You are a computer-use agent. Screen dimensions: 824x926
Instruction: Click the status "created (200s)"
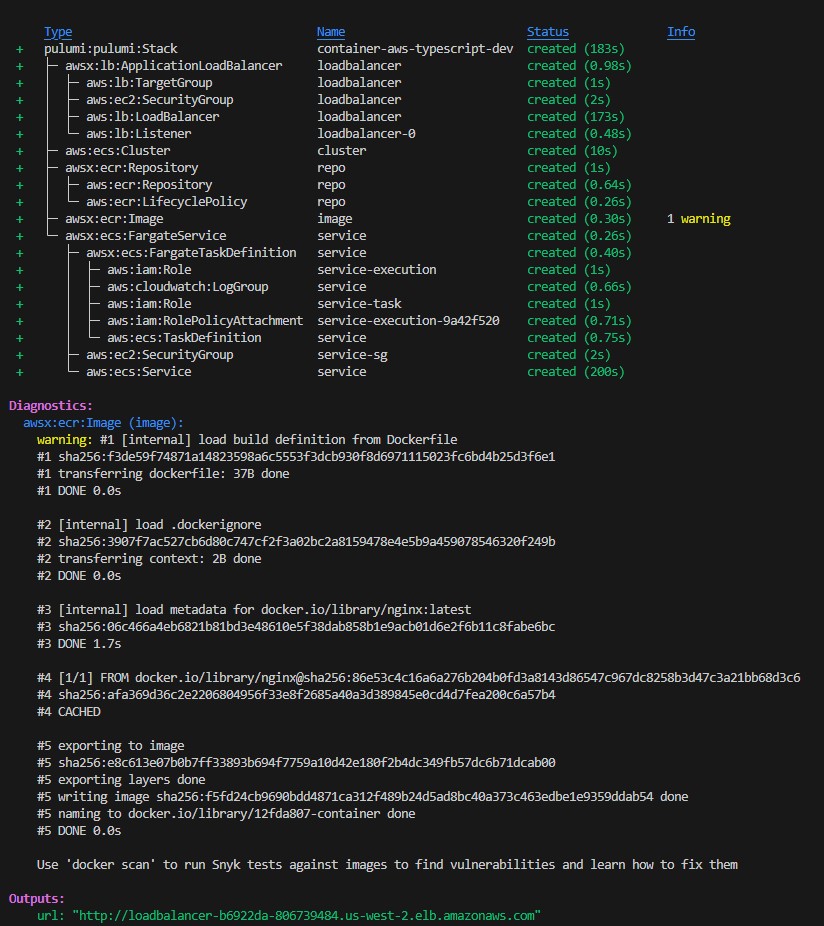576,372
